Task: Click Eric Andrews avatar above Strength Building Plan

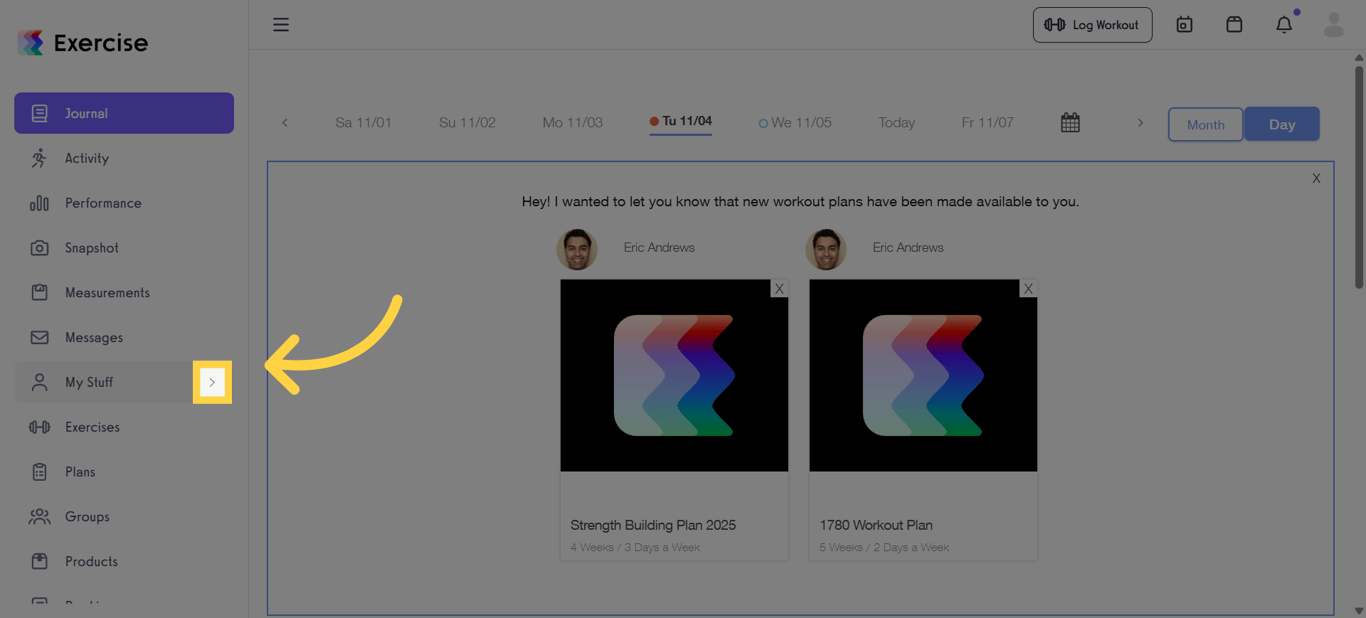Action: [x=577, y=249]
